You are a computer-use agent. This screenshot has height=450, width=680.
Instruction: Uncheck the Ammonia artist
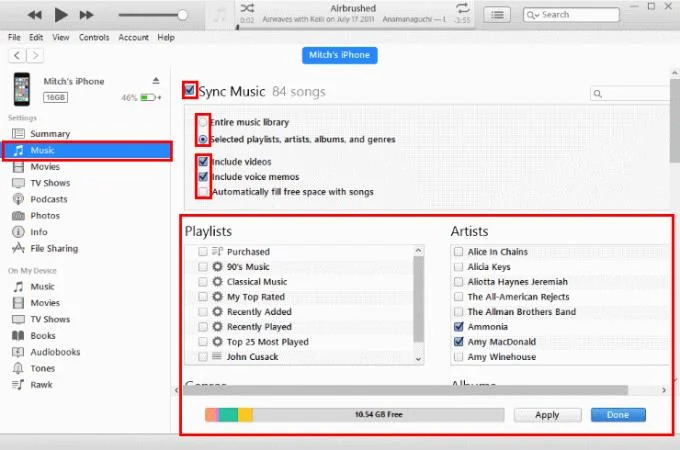pyautogui.click(x=458, y=326)
